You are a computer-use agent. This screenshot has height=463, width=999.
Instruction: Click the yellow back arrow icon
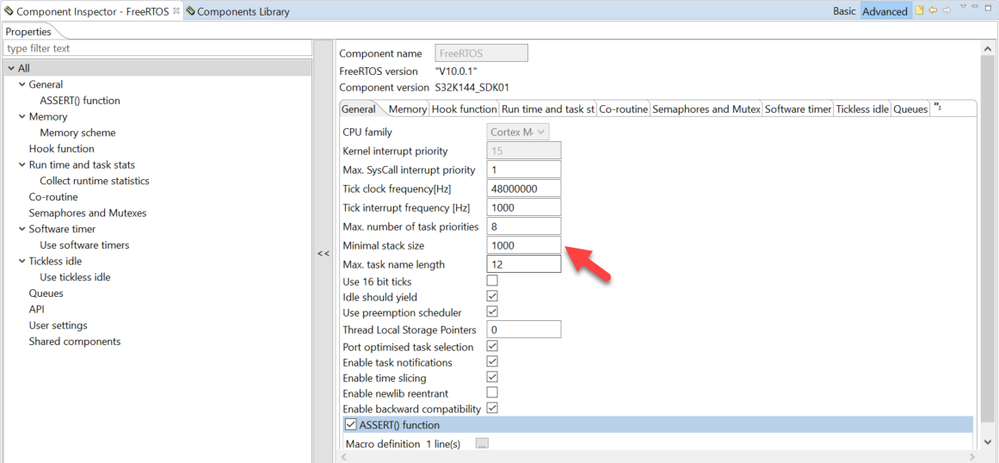tap(933, 11)
